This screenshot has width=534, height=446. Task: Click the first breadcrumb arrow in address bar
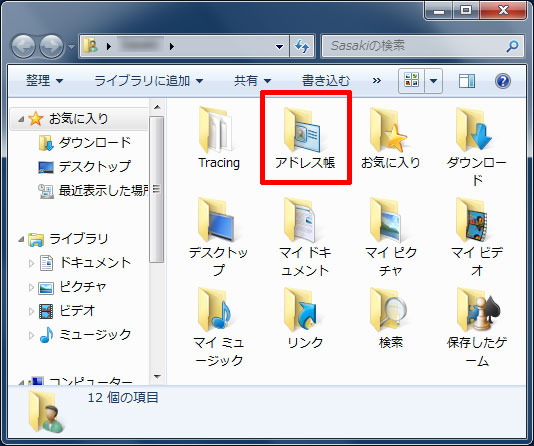(x=109, y=46)
